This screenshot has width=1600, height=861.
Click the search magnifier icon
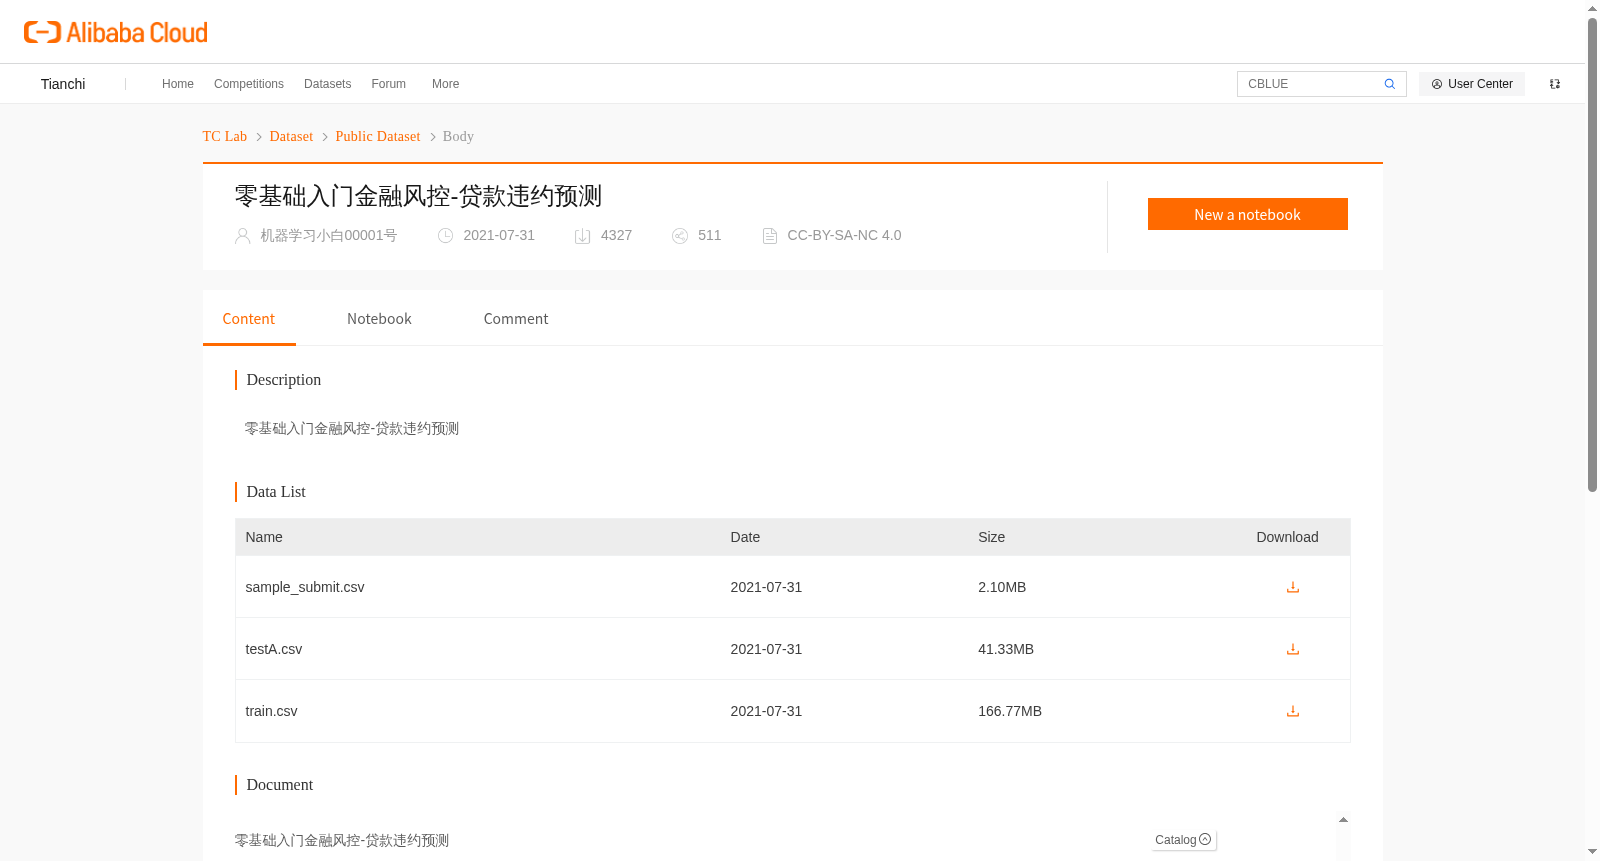tap(1390, 84)
